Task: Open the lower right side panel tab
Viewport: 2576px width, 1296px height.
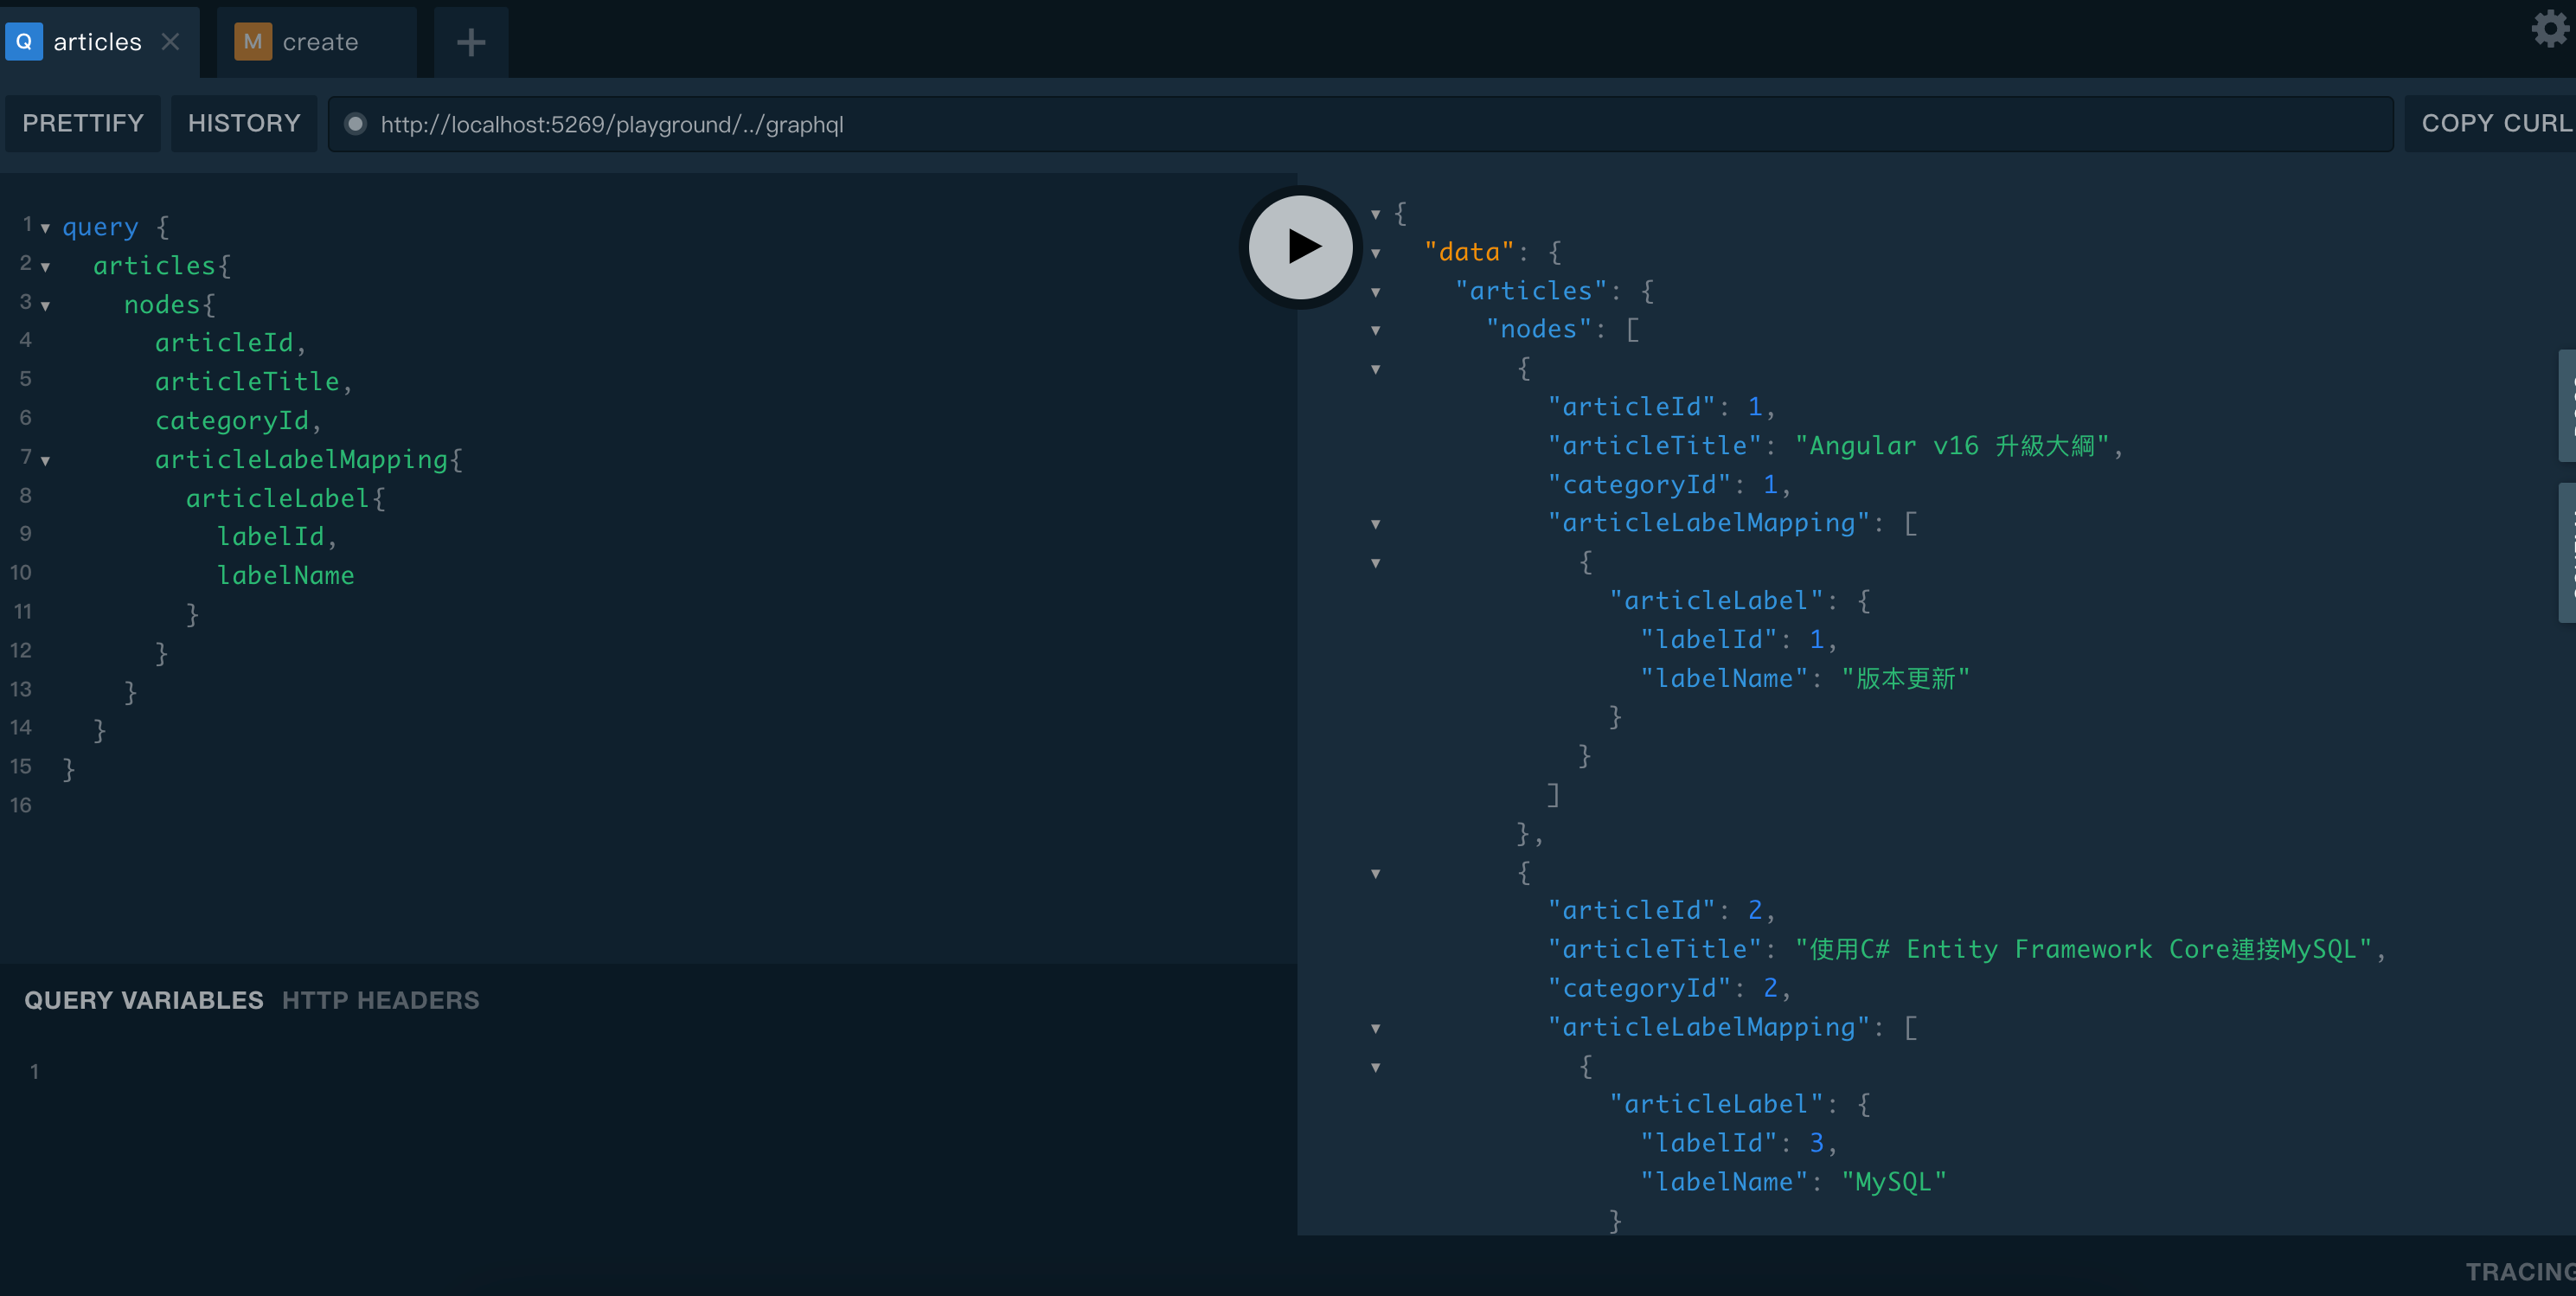Action: [x=2567, y=552]
